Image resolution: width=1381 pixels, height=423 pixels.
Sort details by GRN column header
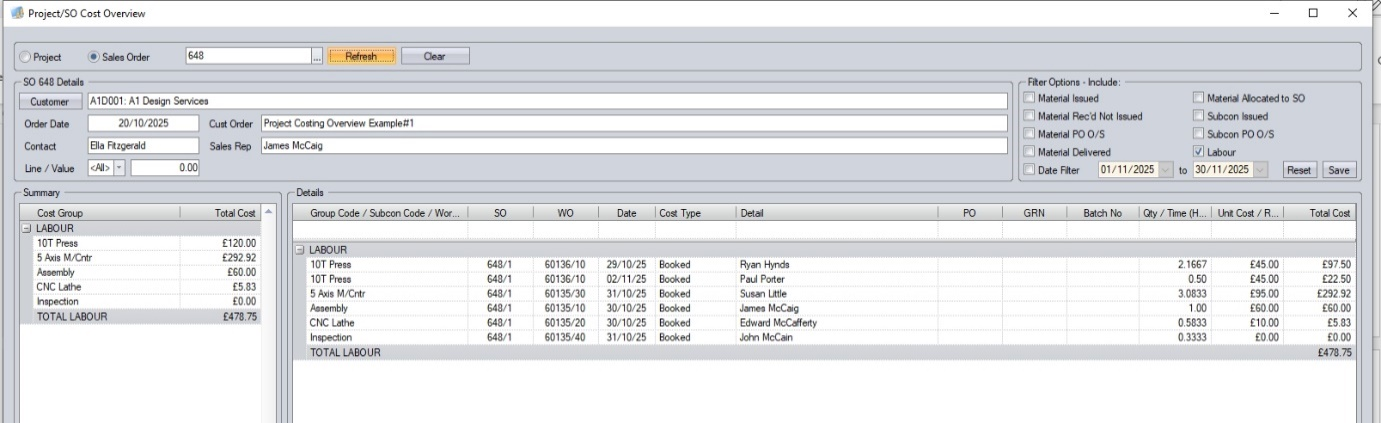coord(1033,213)
